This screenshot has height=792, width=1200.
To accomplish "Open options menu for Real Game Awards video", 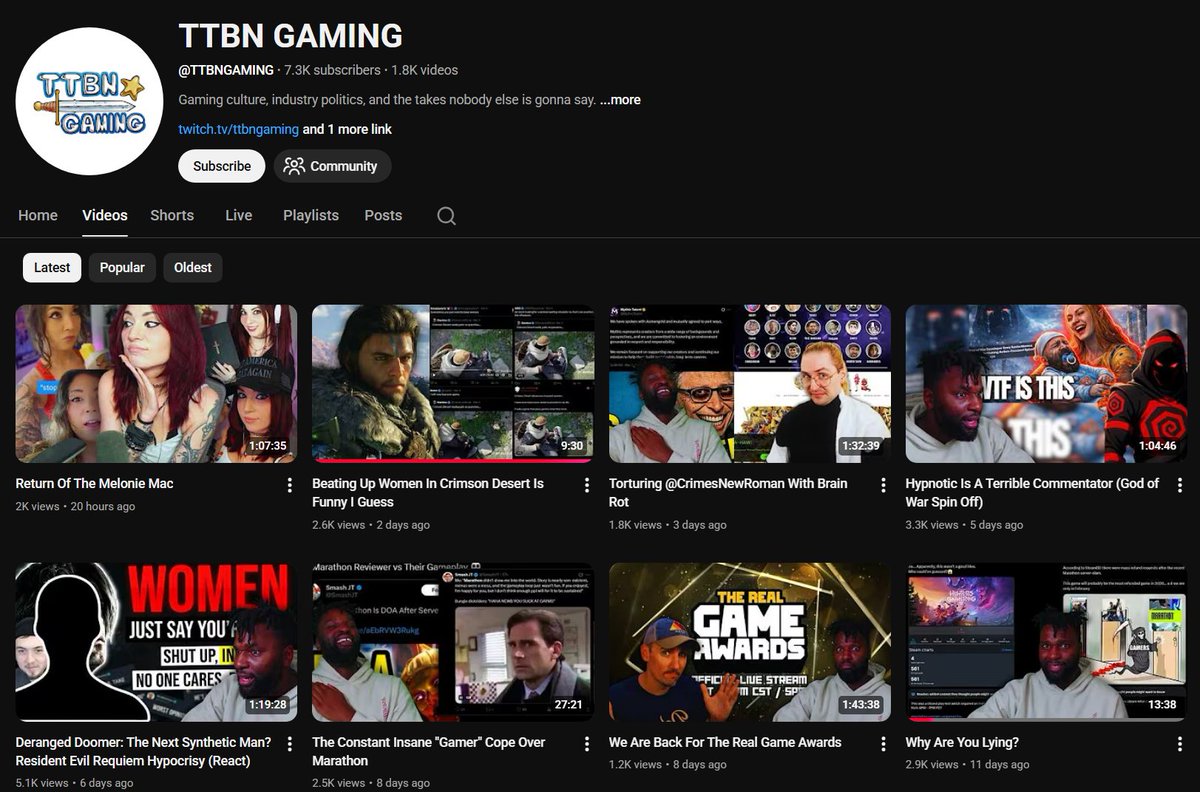I will pyautogui.click(x=883, y=744).
